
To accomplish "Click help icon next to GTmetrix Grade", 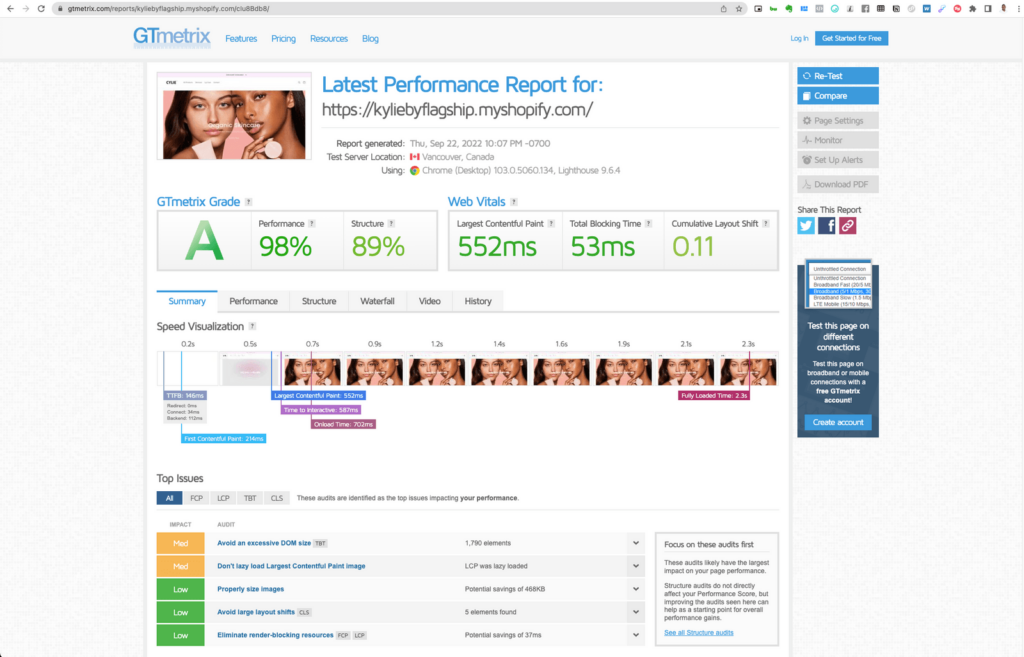I will (x=248, y=202).
